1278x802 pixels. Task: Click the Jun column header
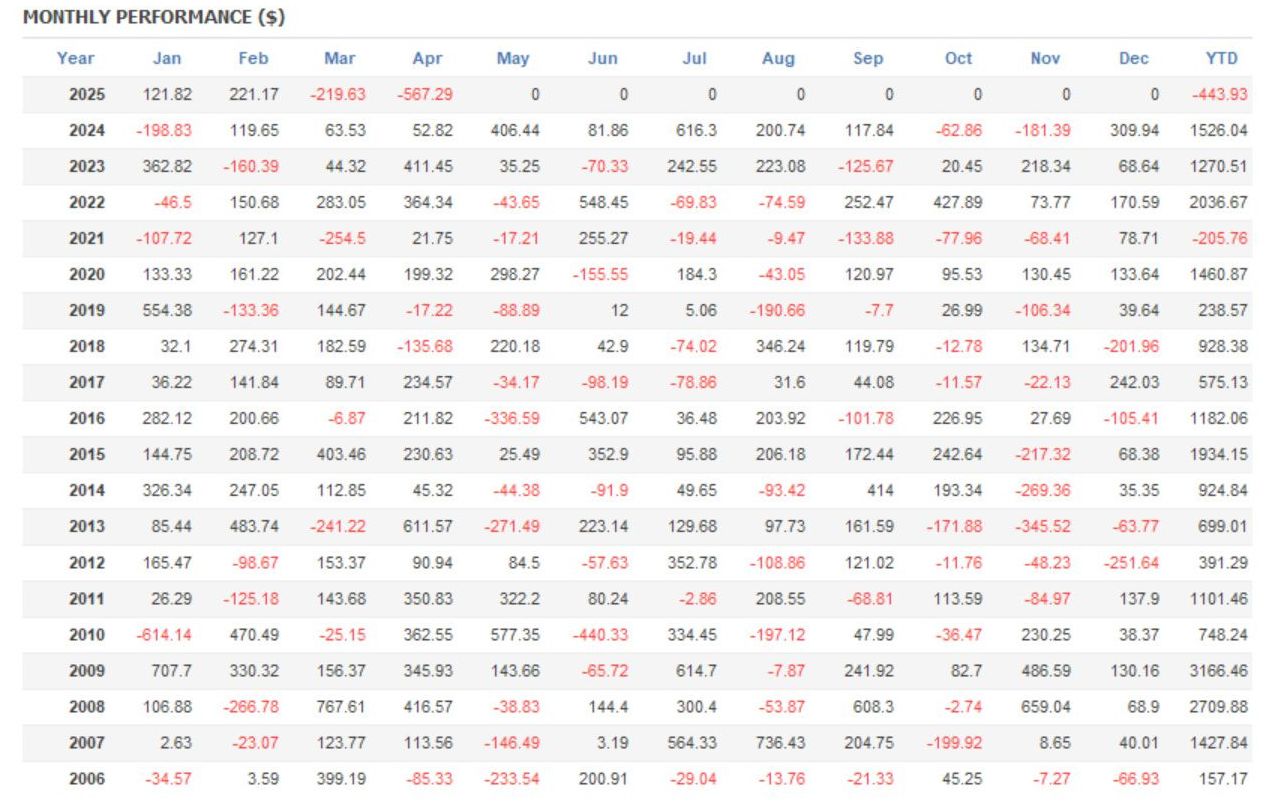coord(603,58)
